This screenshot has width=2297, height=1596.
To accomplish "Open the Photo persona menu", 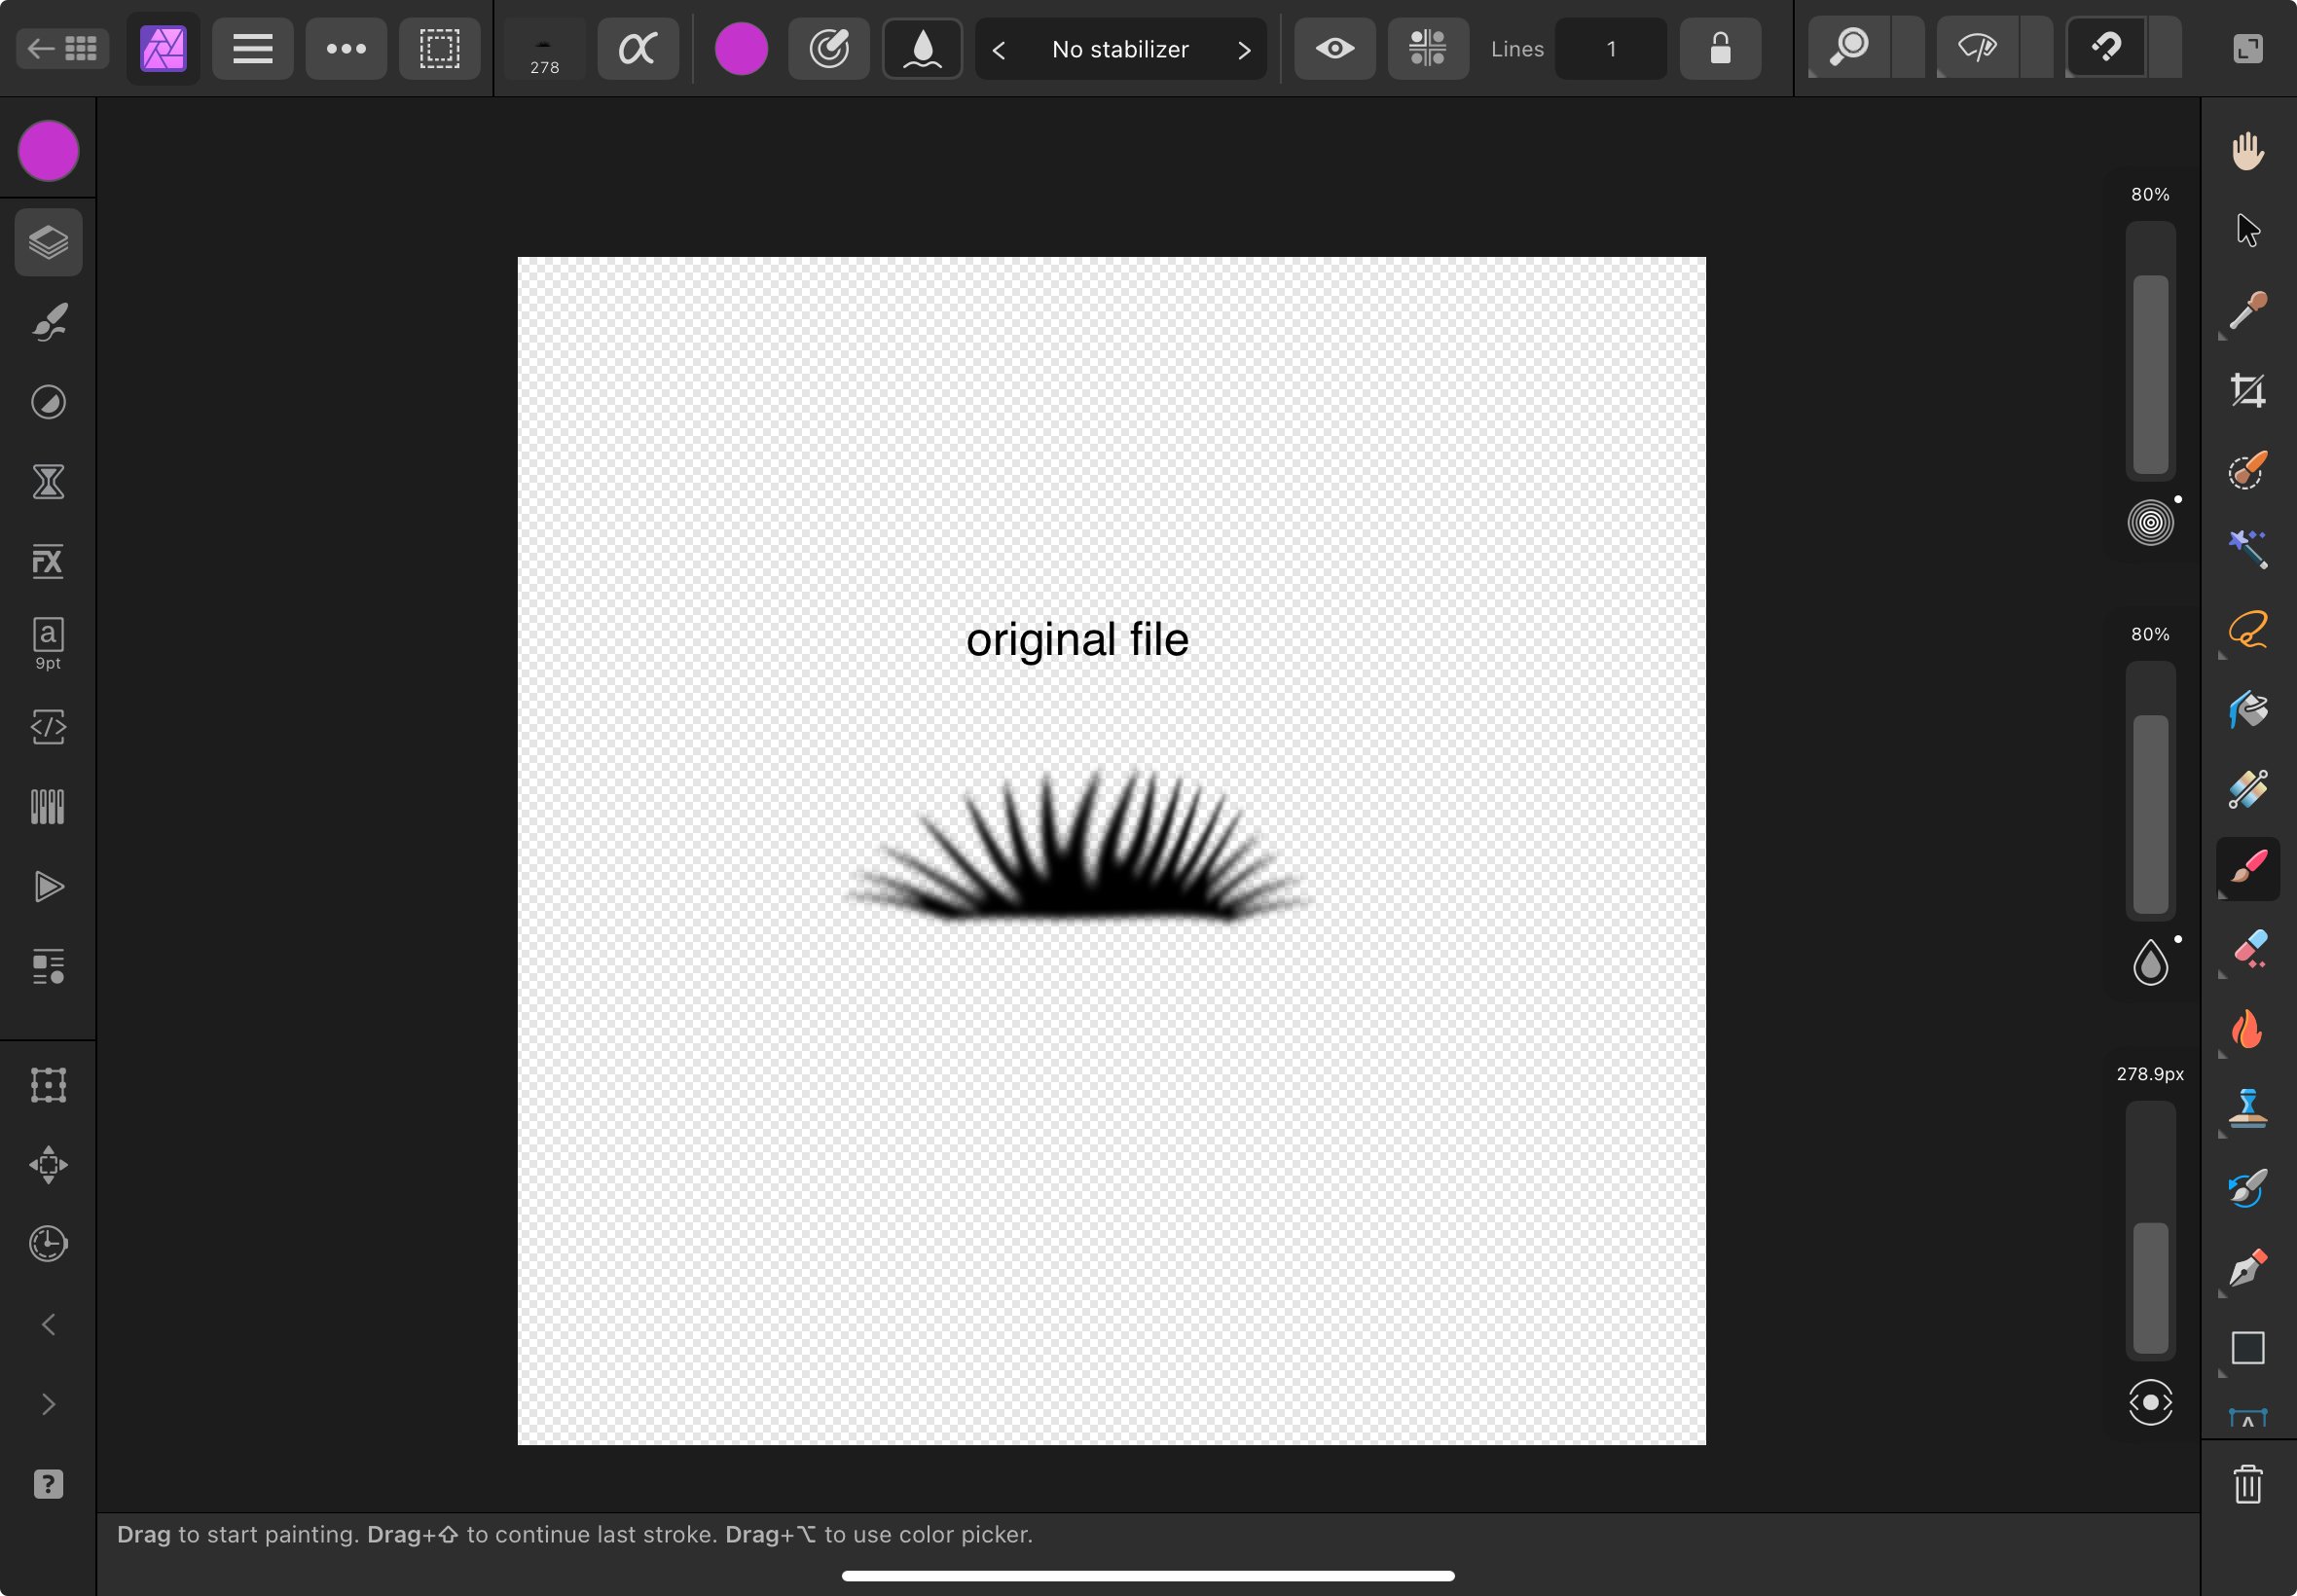I will tap(163, 48).
